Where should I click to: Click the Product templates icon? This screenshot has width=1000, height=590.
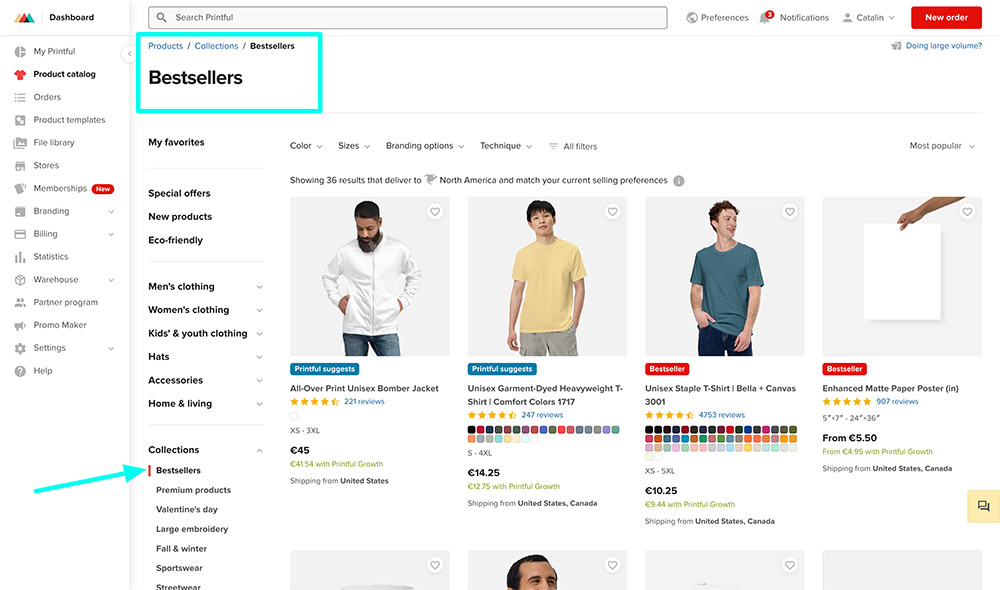pos(20,120)
